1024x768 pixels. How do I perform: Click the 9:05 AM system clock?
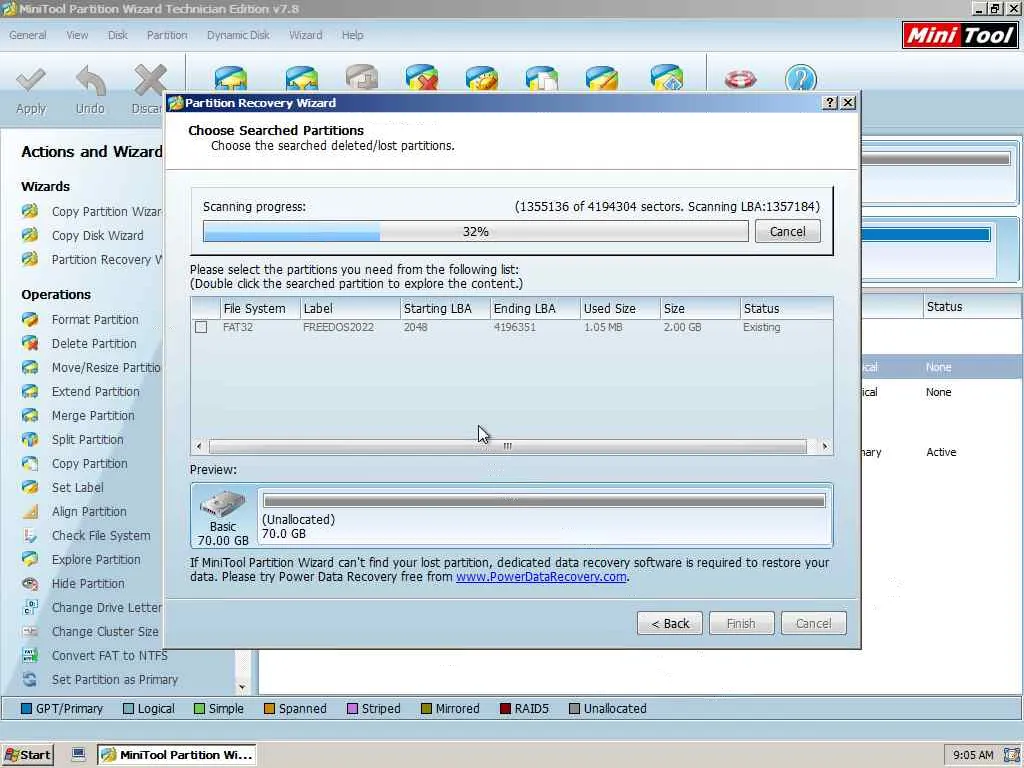coord(972,755)
